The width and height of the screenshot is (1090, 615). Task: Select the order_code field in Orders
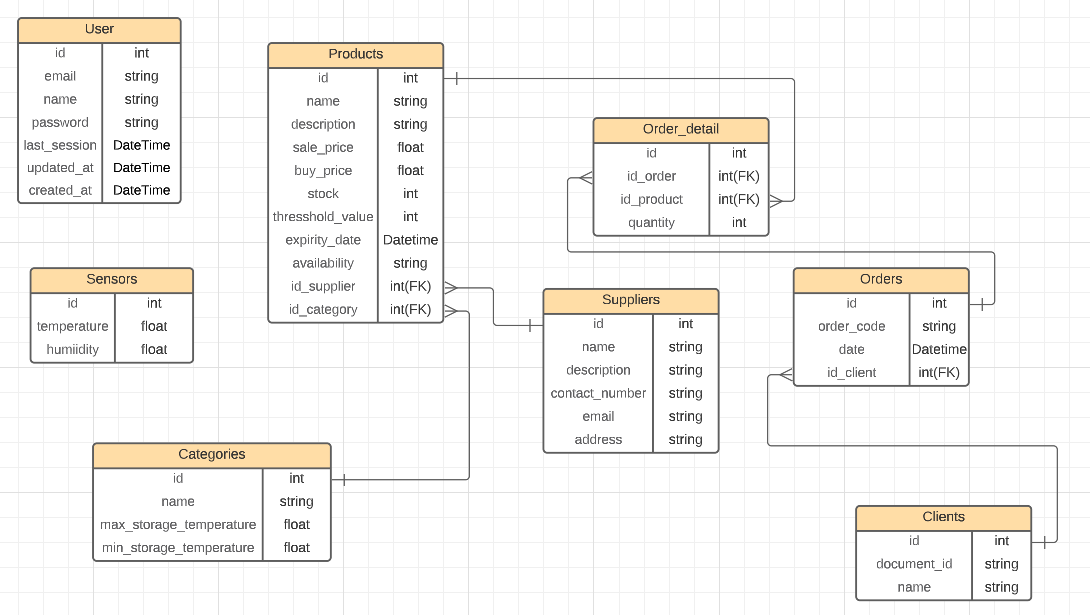(851, 326)
